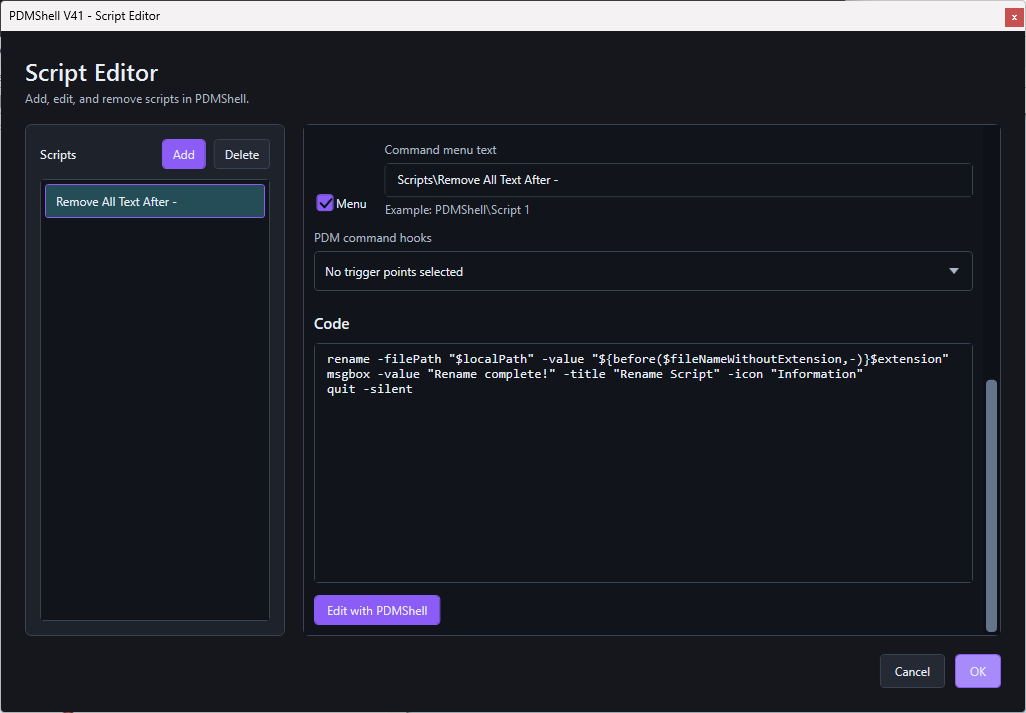Click the 'quit -silent' code line
The height and width of the screenshot is (713, 1026).
point(370,389)
